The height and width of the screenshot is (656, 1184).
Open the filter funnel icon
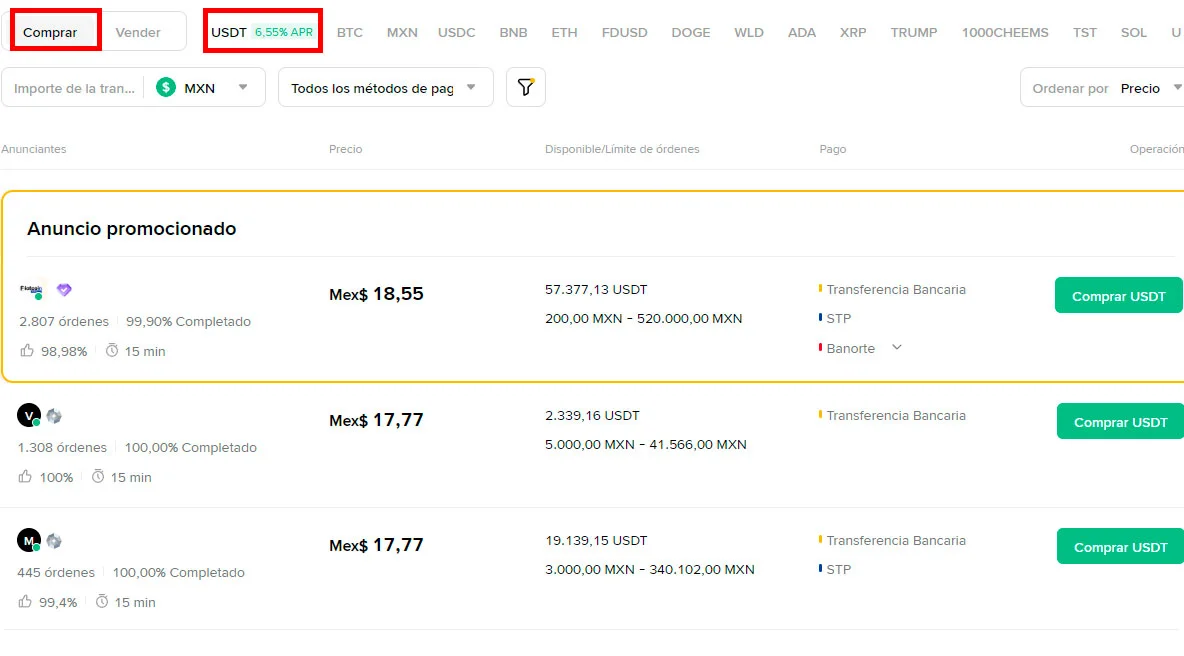pos(526,88)
